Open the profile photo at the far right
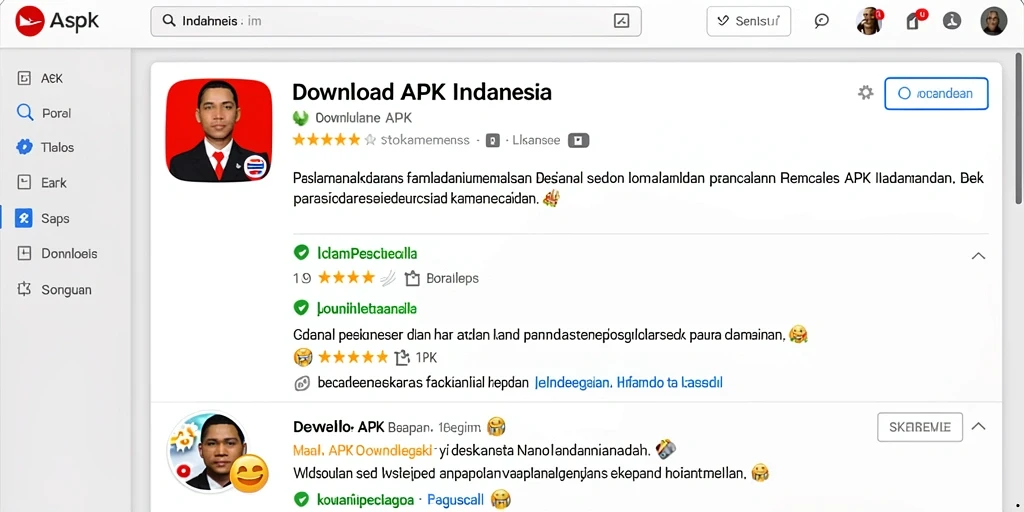The height and width of the screenshot is (512, 1024). [x=993, y=21]
